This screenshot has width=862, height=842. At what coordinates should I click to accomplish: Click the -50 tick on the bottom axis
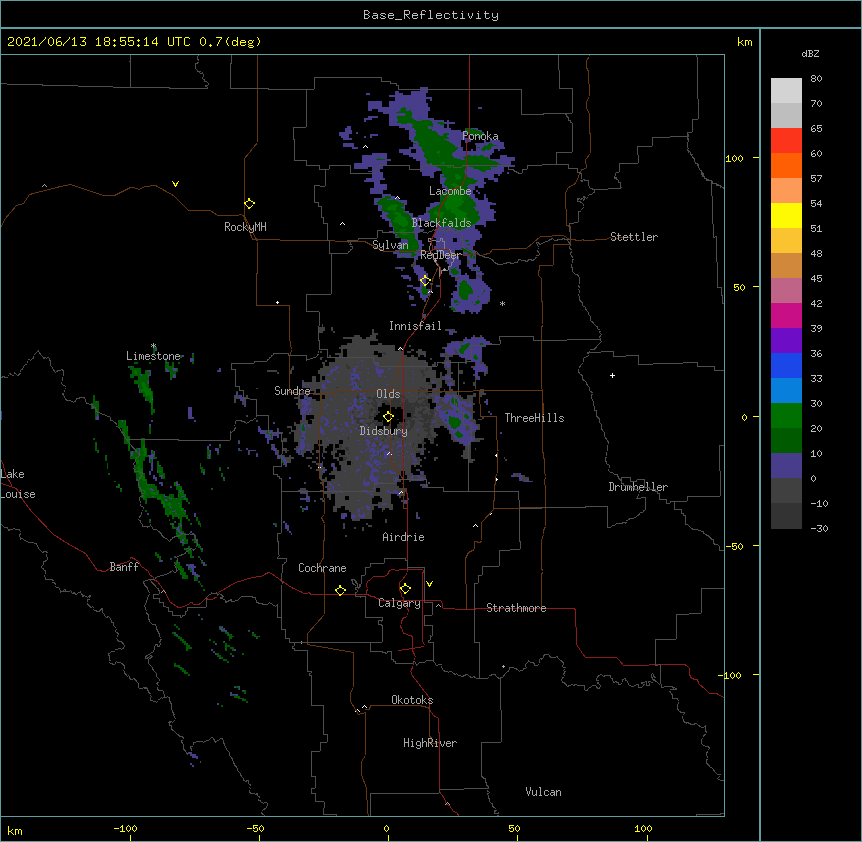(255, 828)
